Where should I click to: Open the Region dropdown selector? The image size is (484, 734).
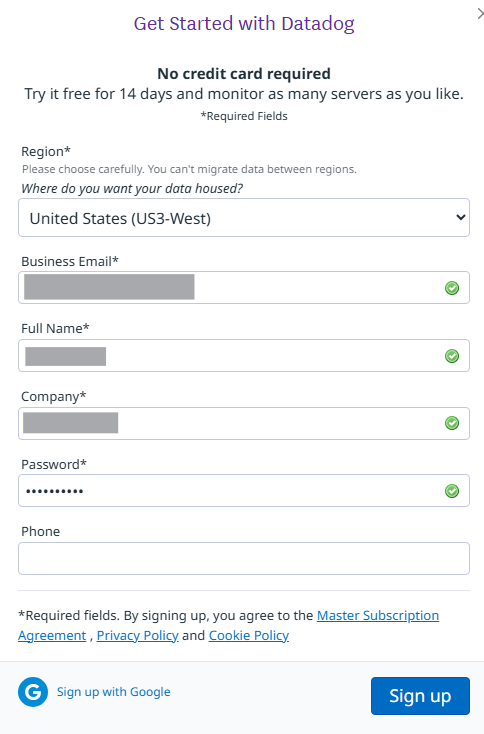coord(244,218)
